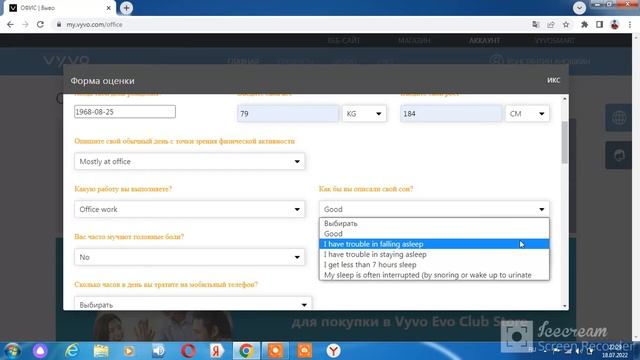
Task: Go back to the previous page
Action: (10, 24)
